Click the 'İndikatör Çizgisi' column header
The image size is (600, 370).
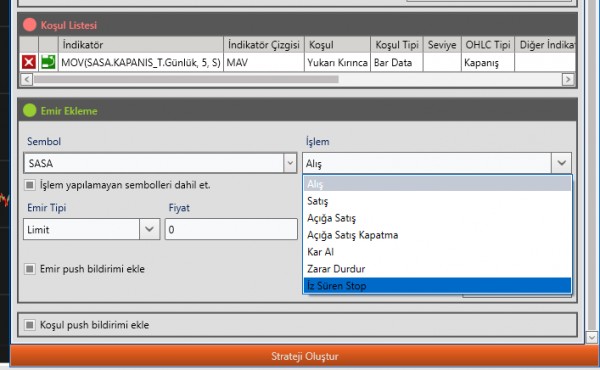pyautogui.click(x=264, y=45)
